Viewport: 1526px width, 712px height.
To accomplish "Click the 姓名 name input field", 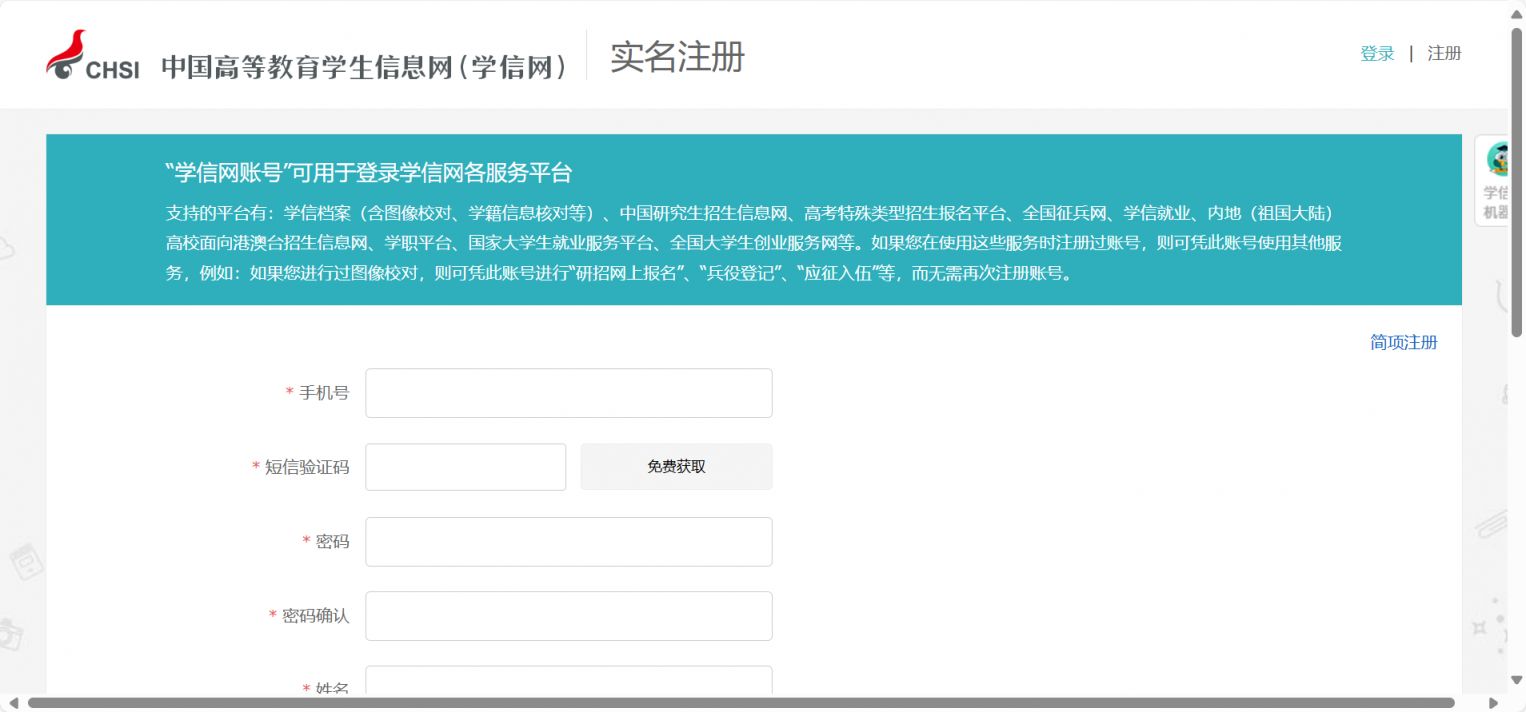I will coord(568,684).
